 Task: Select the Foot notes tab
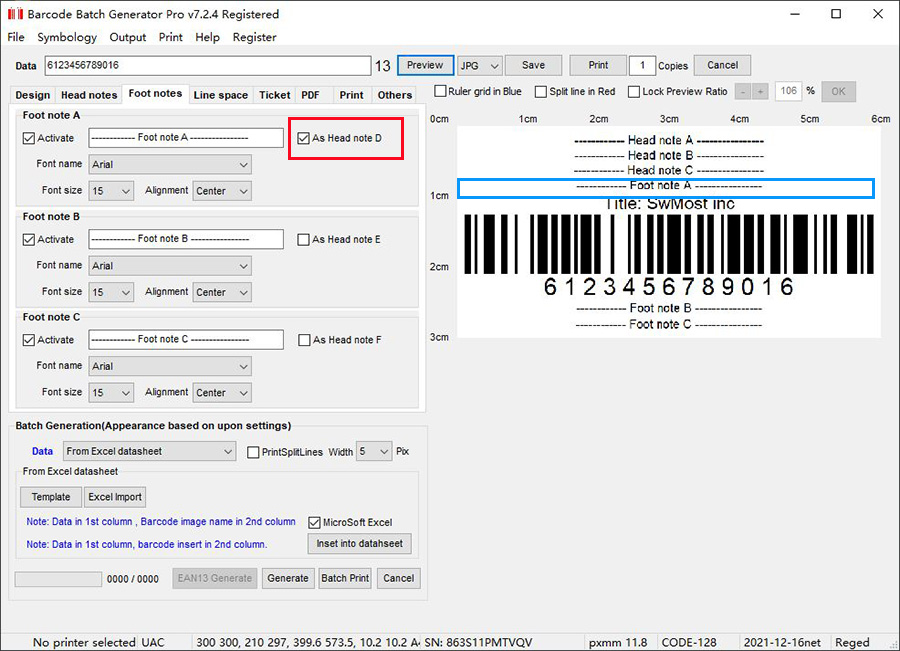point(155,94)
